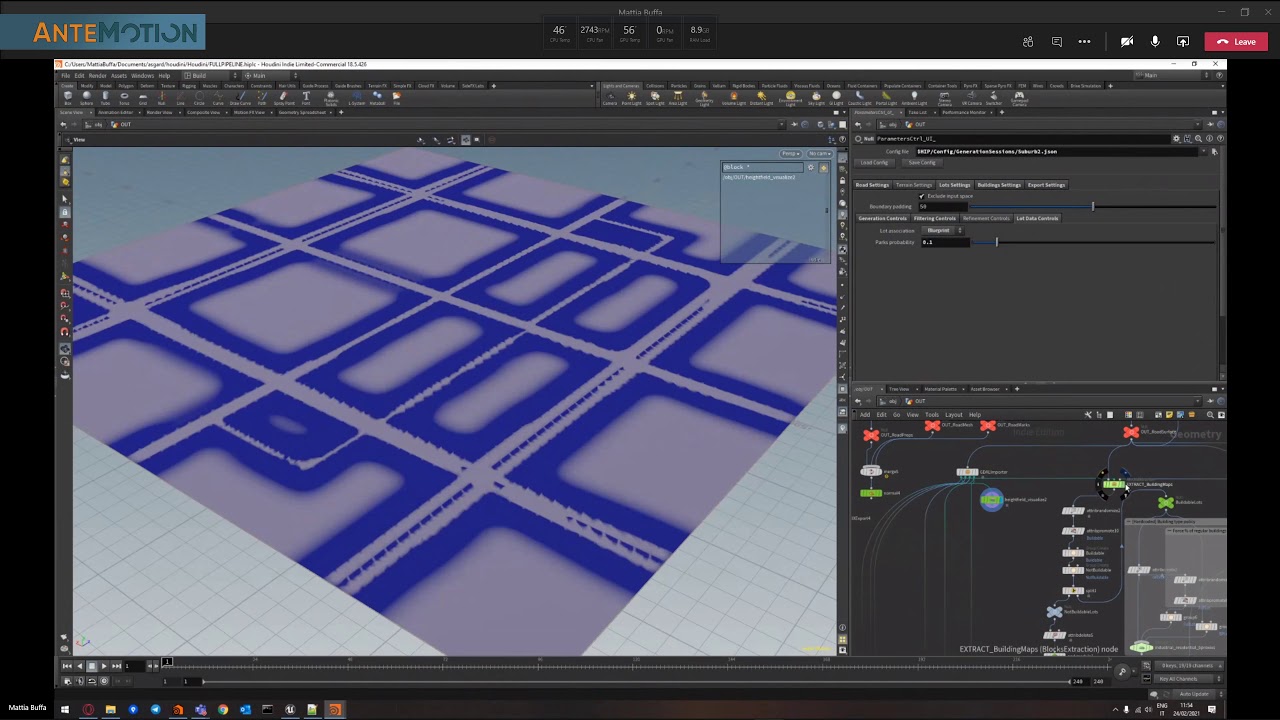Open Config file path dropdown arrow
The image size is (1280, 720).
click(1203, 151)
